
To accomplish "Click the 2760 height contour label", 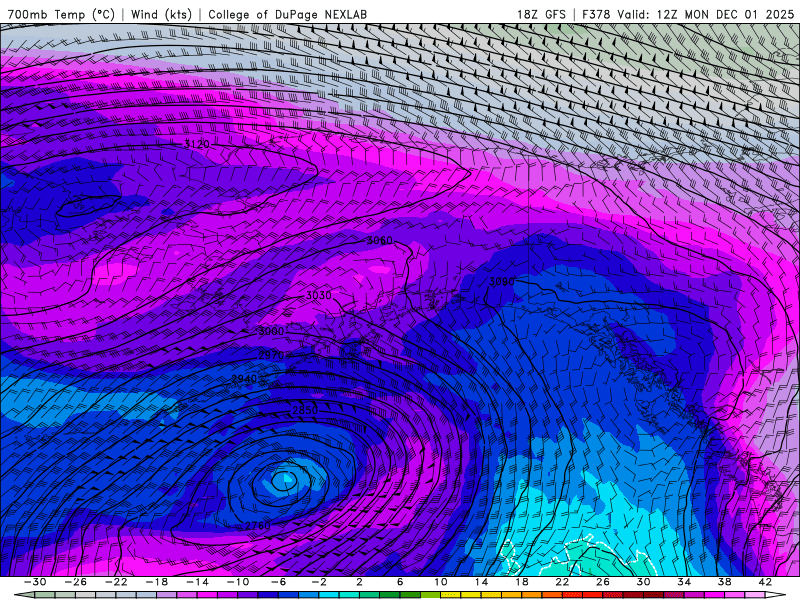I will (258, 526).
